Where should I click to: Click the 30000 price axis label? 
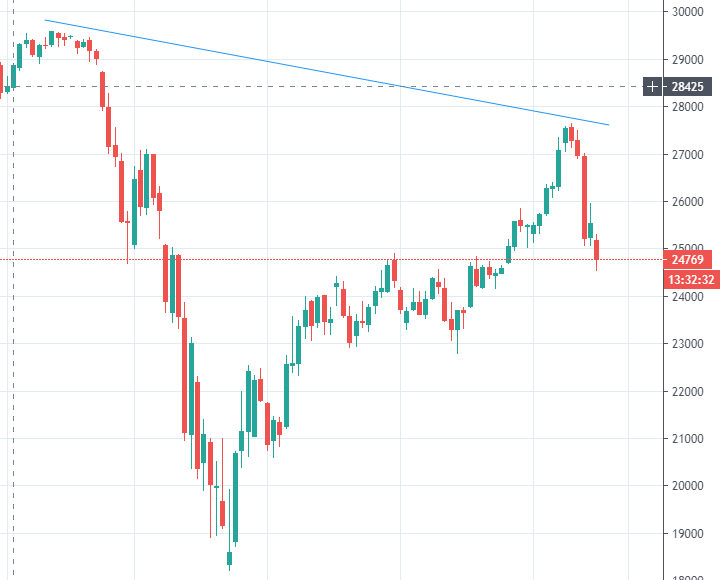(x=687, y=13)
